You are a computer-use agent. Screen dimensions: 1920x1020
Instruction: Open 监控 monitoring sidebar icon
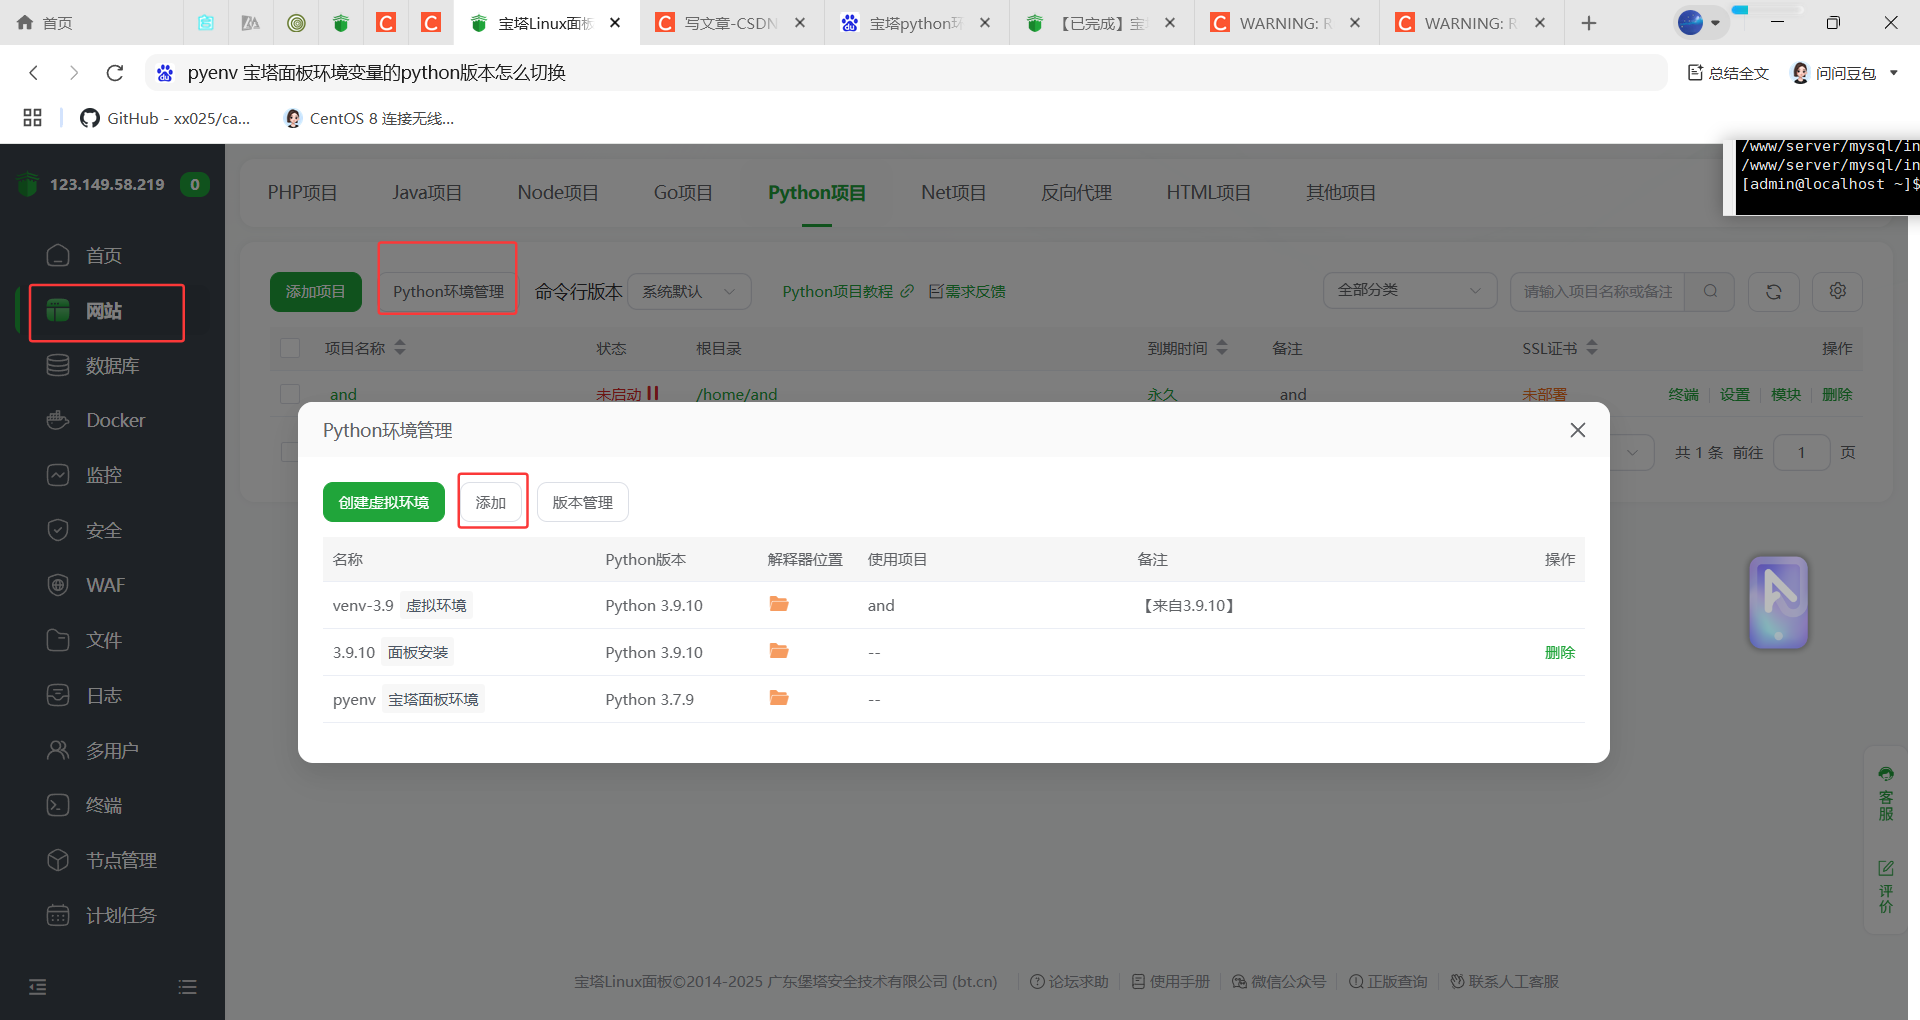58,475
